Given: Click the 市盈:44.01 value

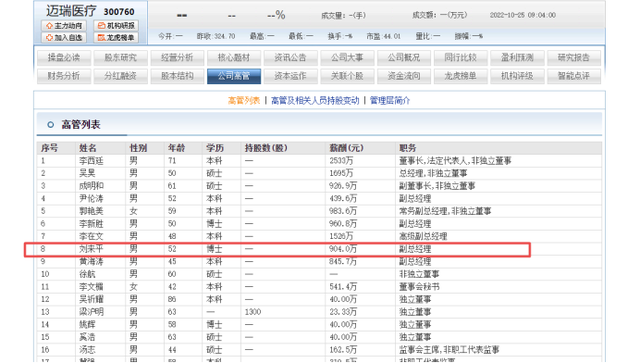Looking at the screenshot, I should pyautogui.click(x=384, y=36).
